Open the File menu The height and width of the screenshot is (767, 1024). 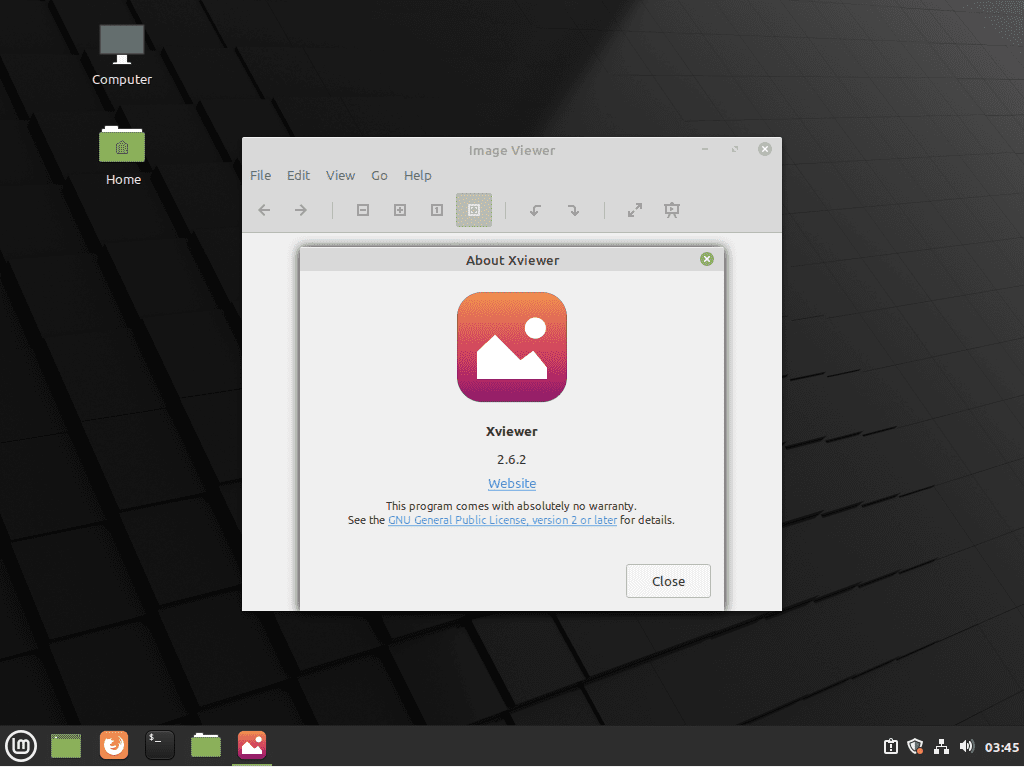(x=260, y=175)
